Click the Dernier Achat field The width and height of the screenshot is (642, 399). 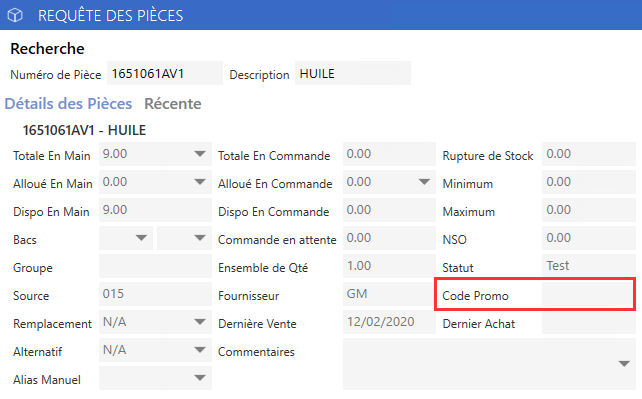pos(589,322)
